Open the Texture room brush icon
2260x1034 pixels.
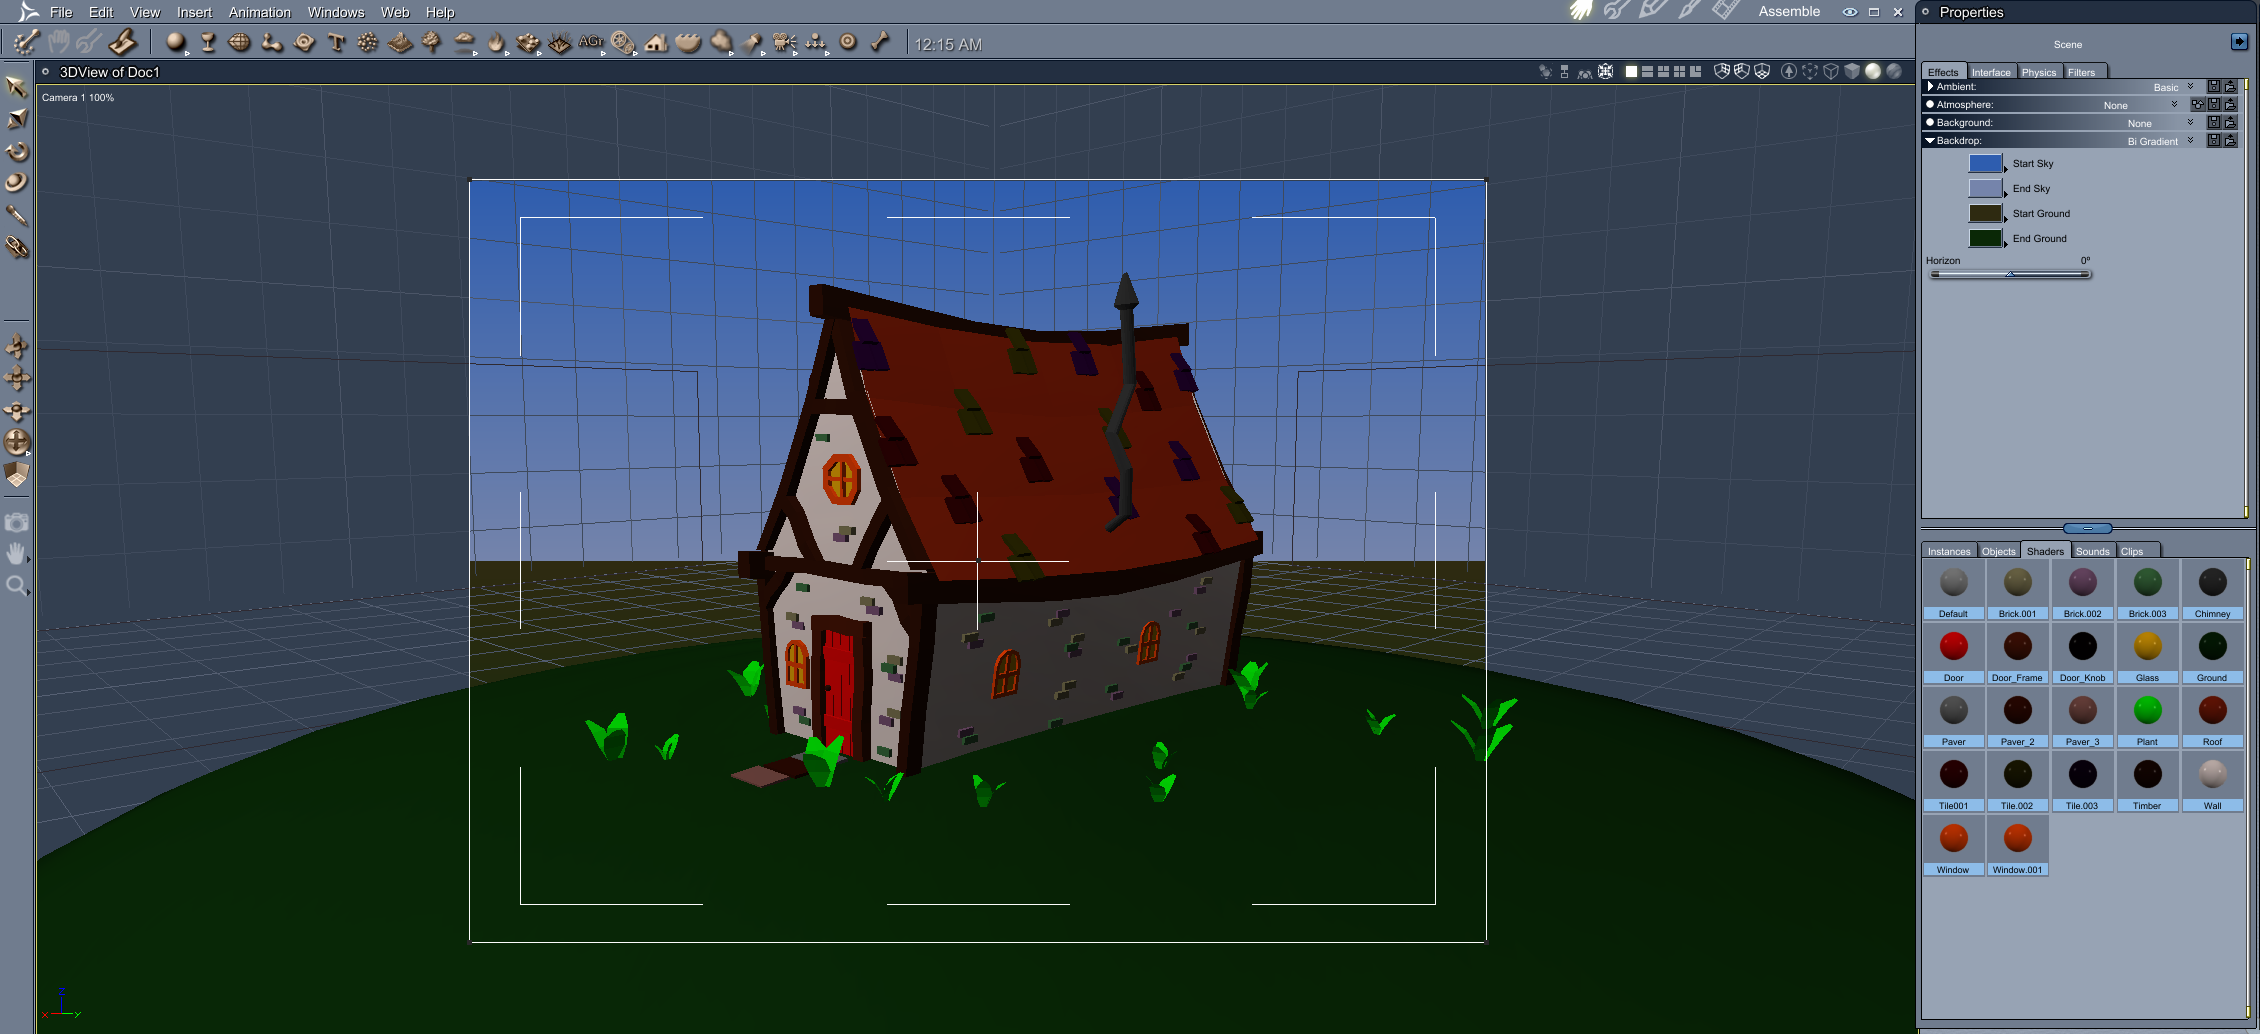[1690, 11]
